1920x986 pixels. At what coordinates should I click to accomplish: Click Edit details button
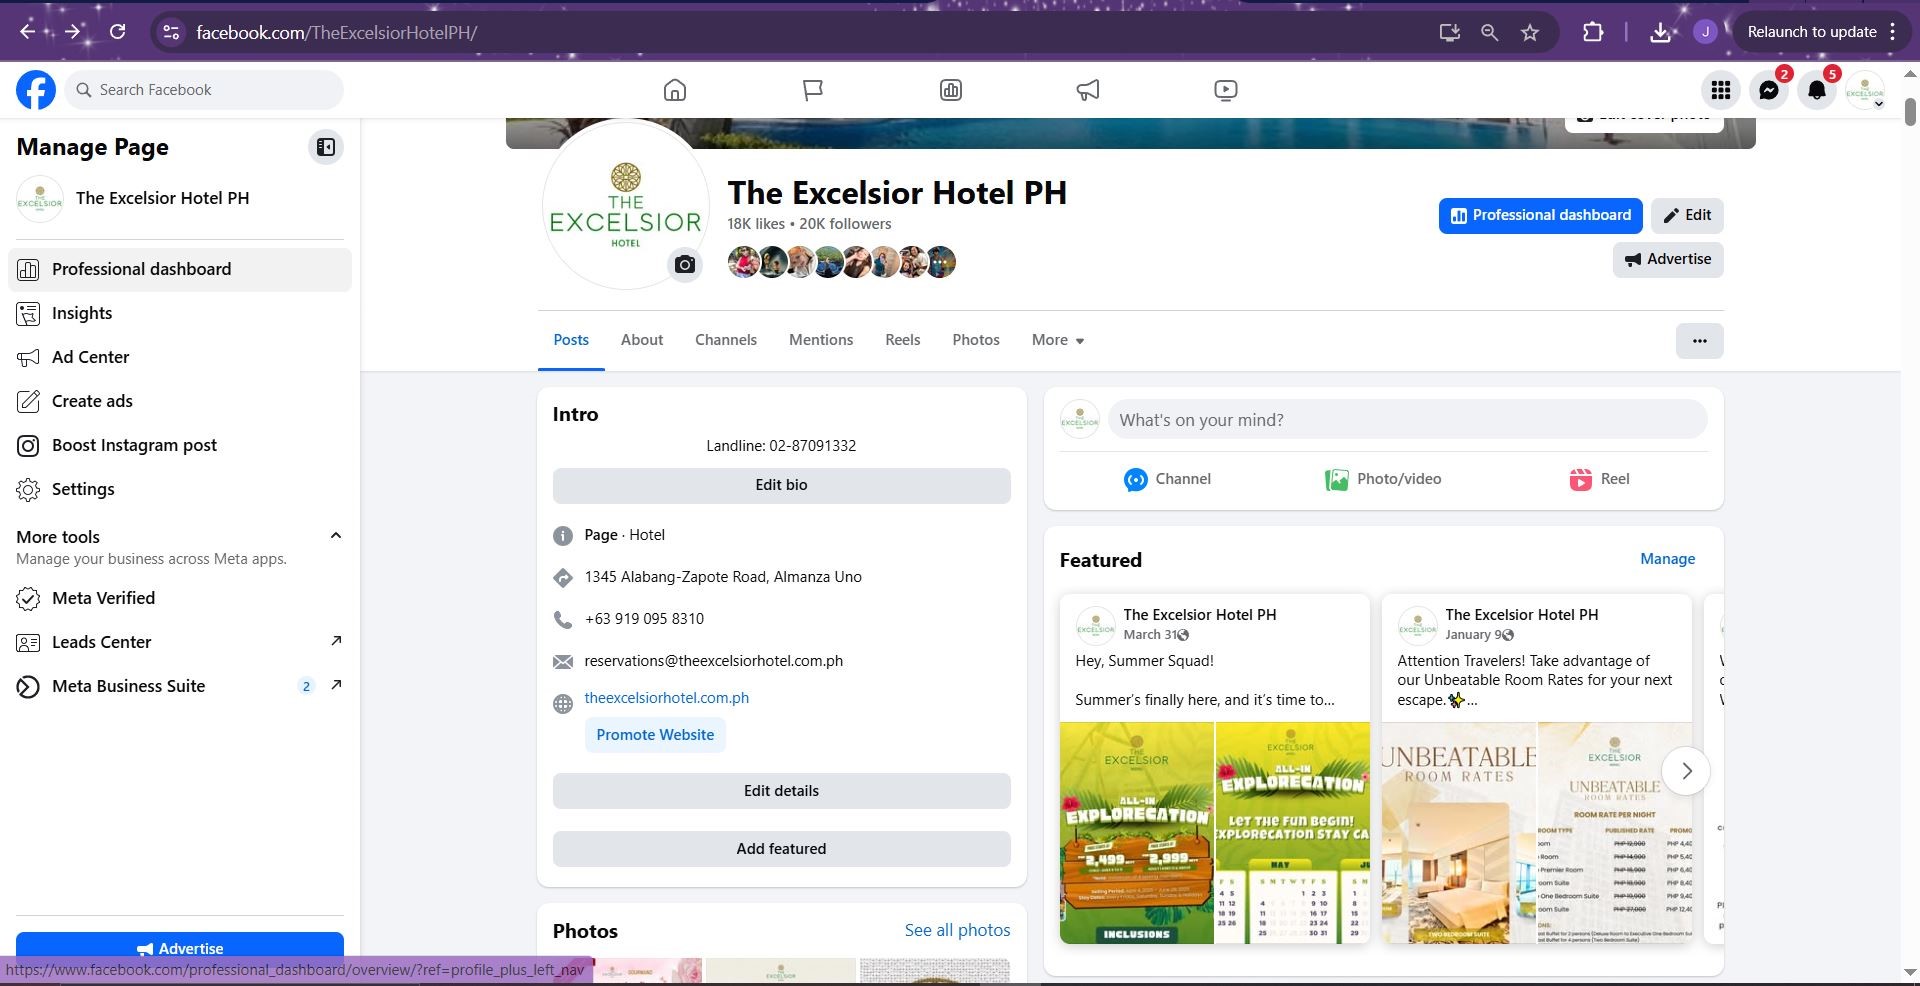[x=781, y=791]
